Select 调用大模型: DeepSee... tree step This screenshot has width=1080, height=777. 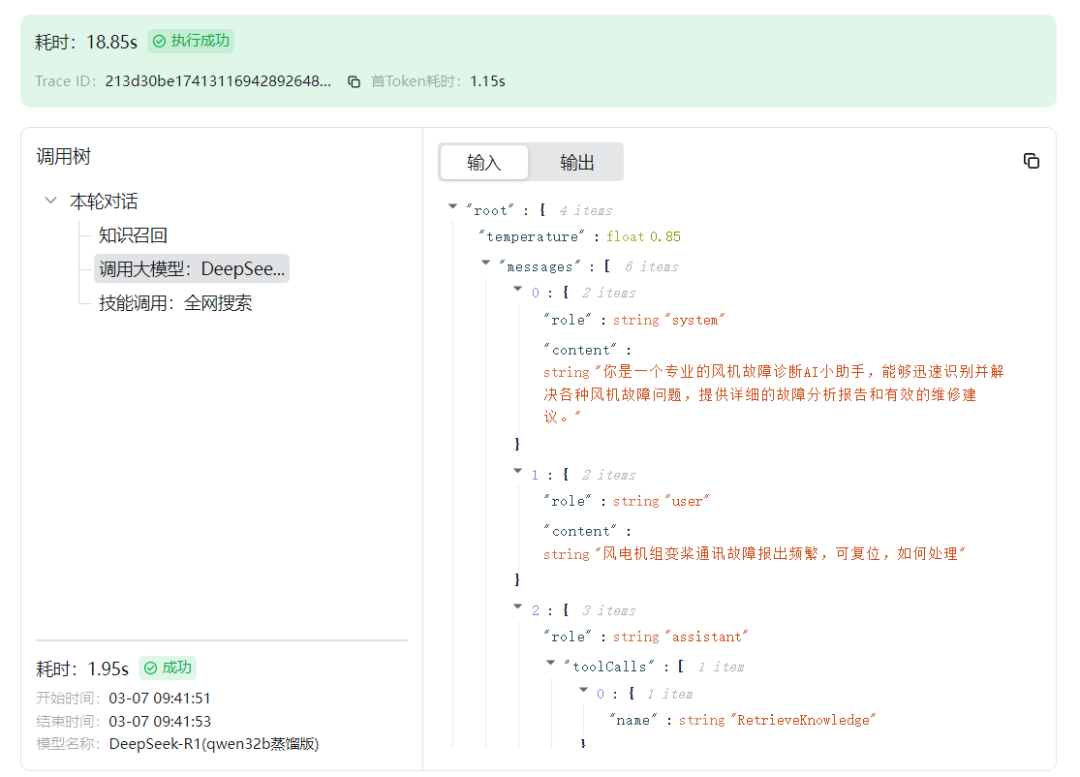191,269
